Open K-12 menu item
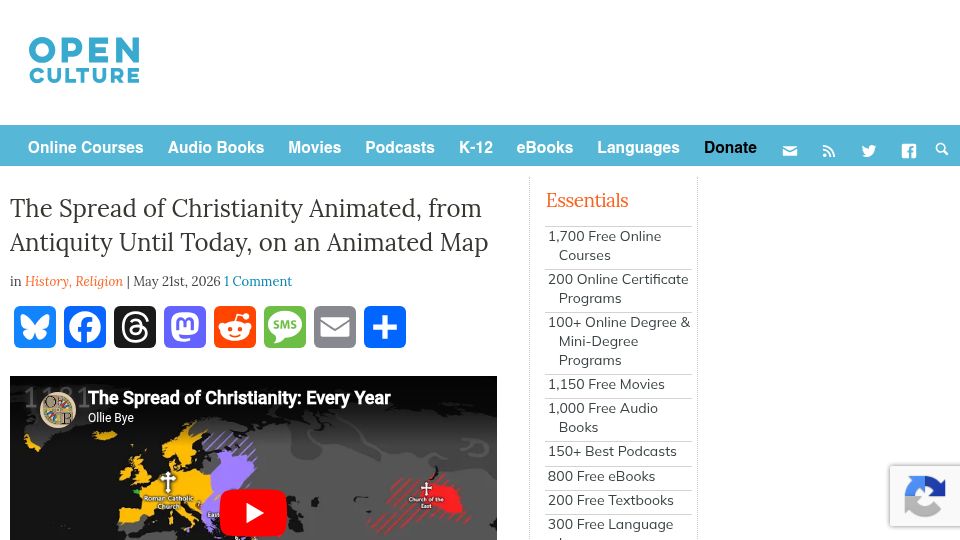Viewport: 960px width, 540px height. tap(476, 148)
